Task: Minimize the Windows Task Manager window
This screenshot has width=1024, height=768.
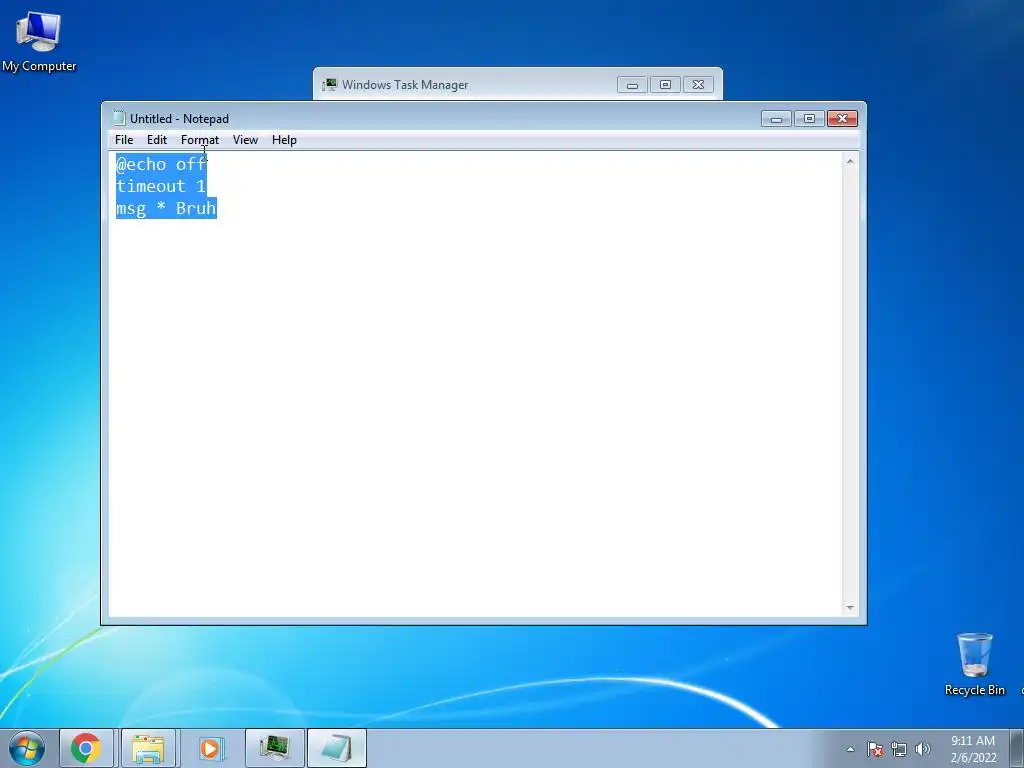Action: coord(632,85)
